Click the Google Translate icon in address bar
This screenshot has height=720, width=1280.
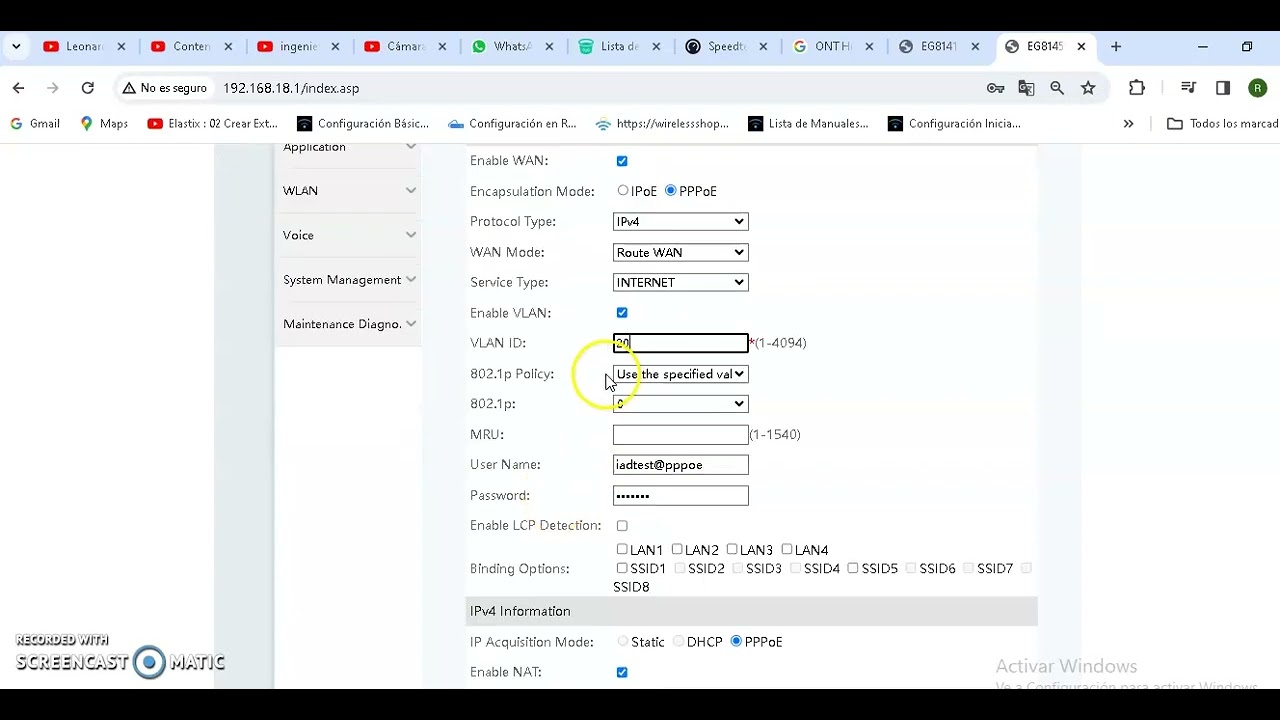pos(1026,88)
